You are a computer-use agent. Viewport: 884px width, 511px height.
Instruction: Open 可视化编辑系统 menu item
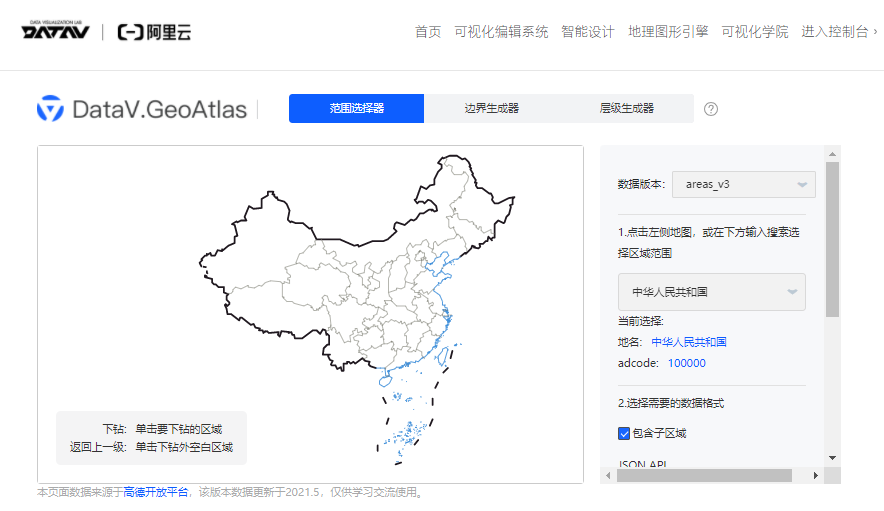tap(501, 32)
